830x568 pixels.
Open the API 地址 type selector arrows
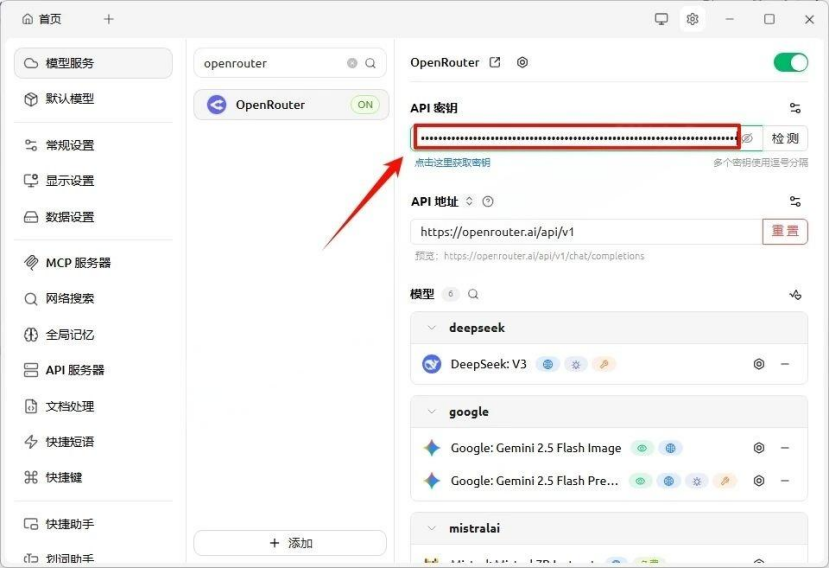pos(469,201)
